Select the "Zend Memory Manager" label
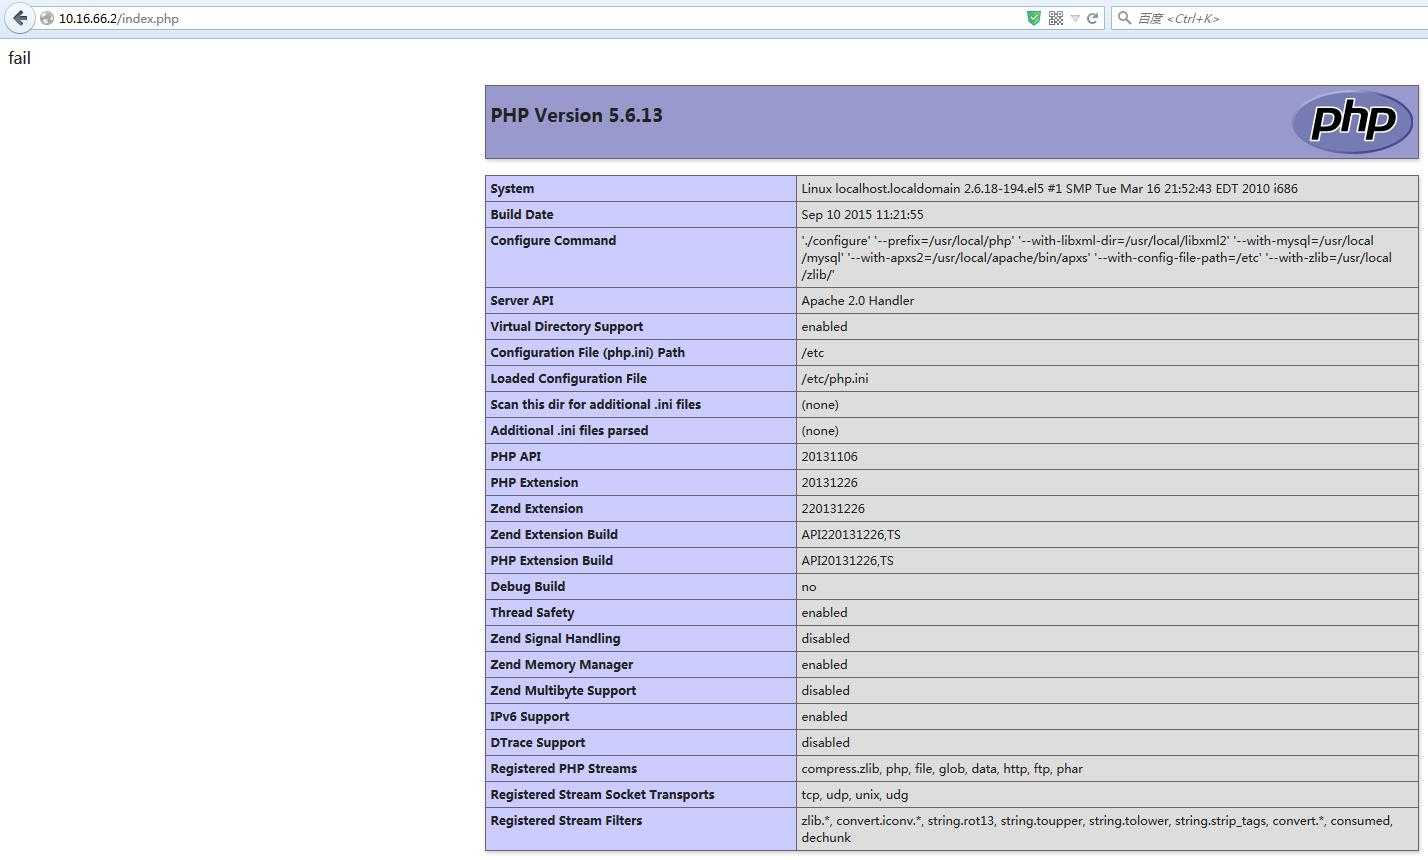Screen dimensions: 1428x860 [561, 664]
